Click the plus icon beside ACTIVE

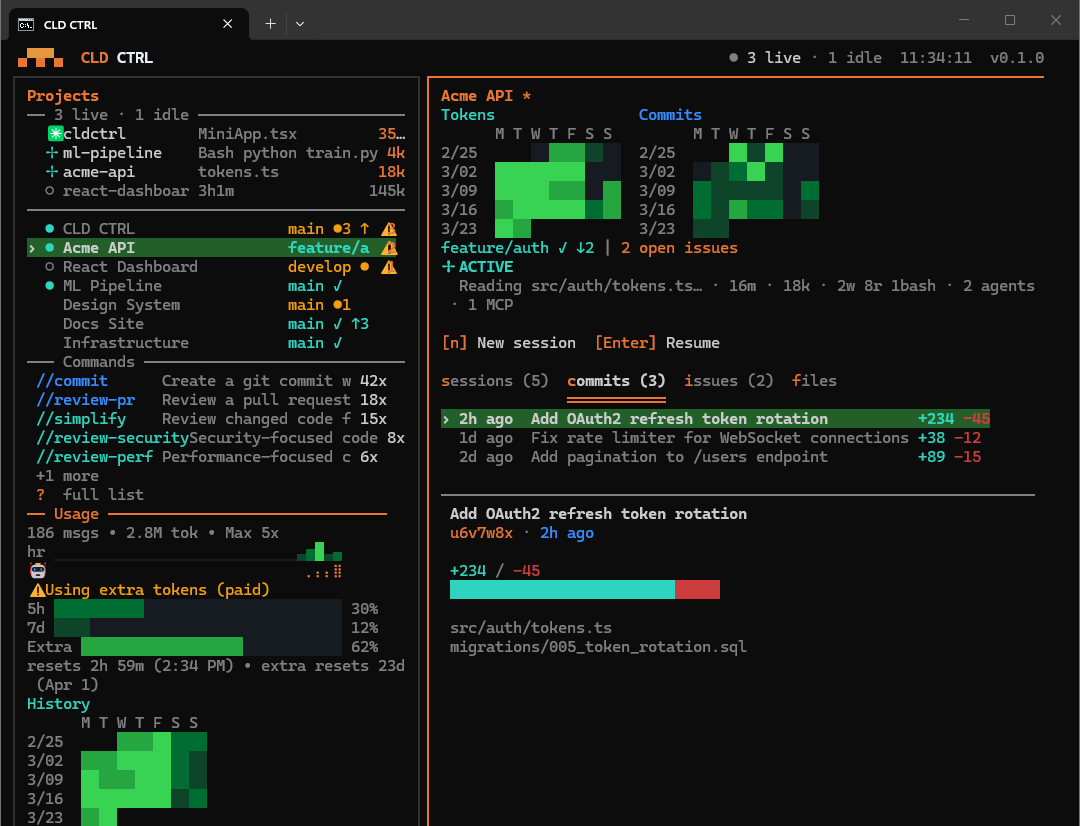pyautogui.click(x=448, y=267)
